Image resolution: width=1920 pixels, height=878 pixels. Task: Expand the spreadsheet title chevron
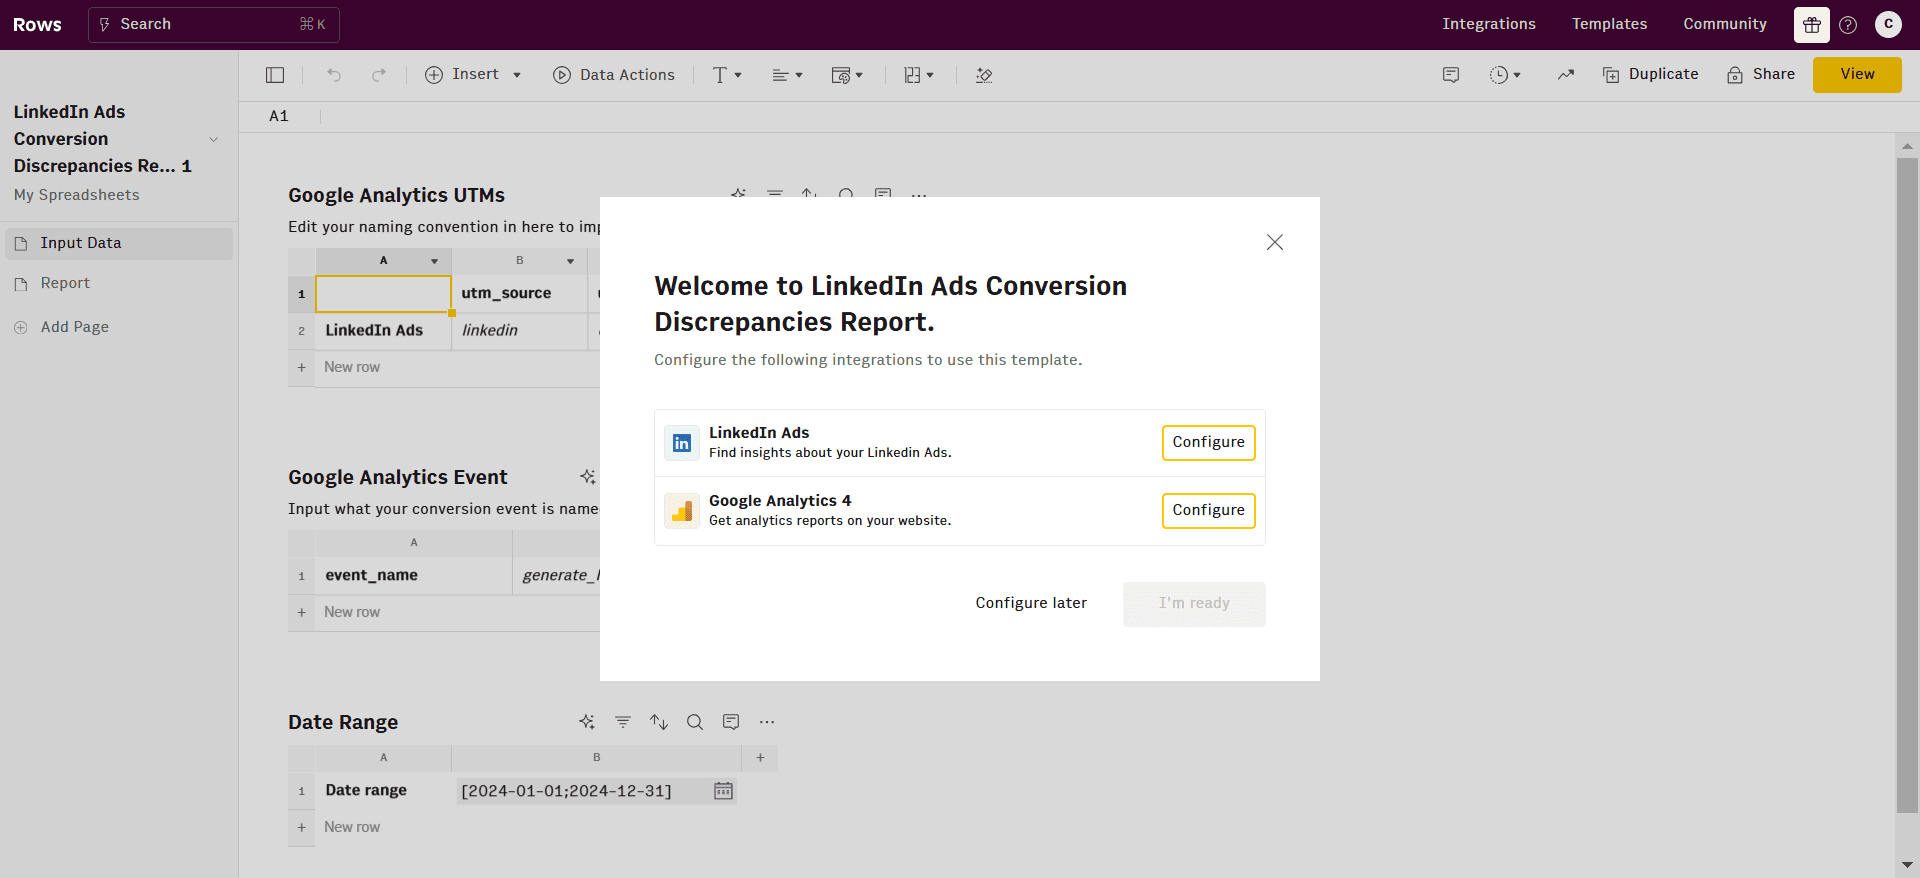213,139
